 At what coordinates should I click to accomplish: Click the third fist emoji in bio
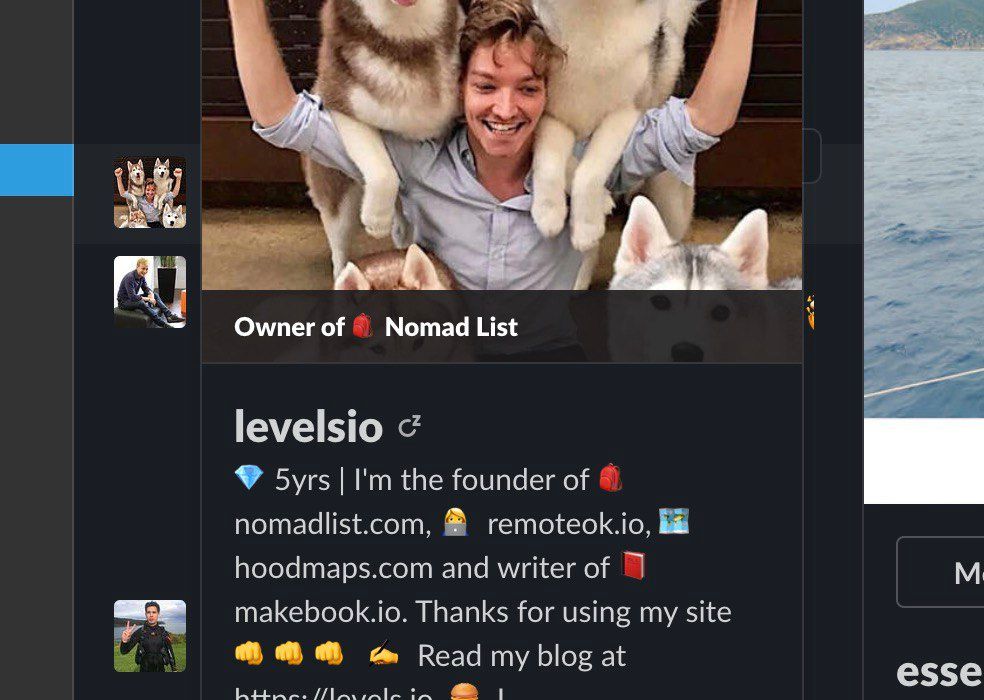tap(329, 654)
